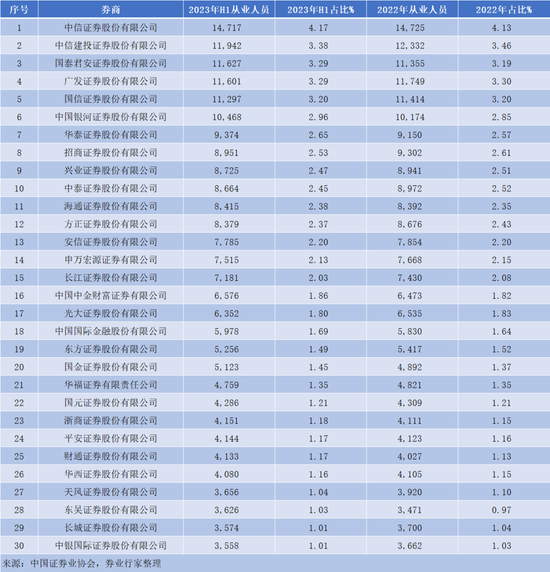Click the 2022年从业人员 header cell
Viewport: 550px width, 572px height.
[412, 9]
